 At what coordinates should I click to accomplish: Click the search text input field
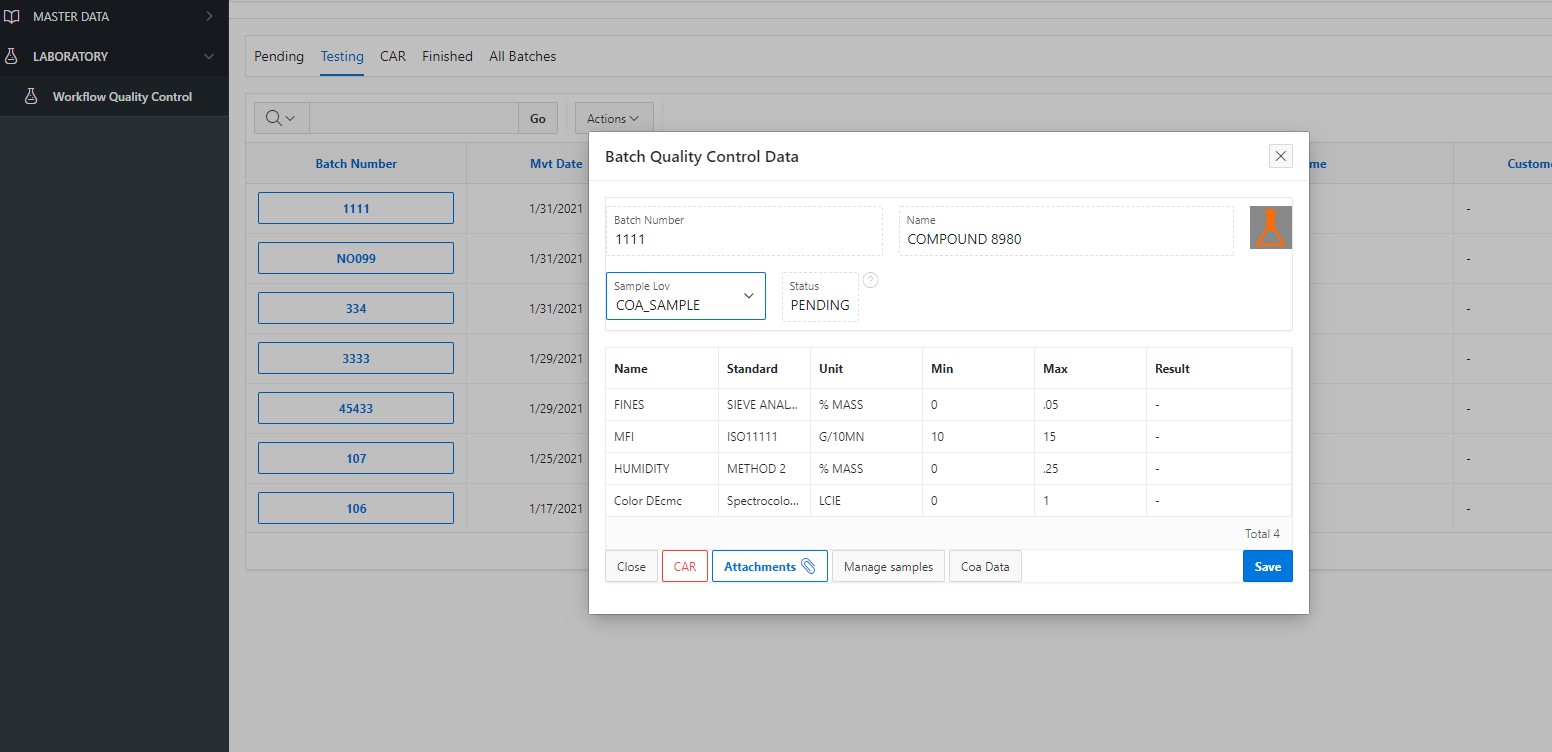[413, 118]
